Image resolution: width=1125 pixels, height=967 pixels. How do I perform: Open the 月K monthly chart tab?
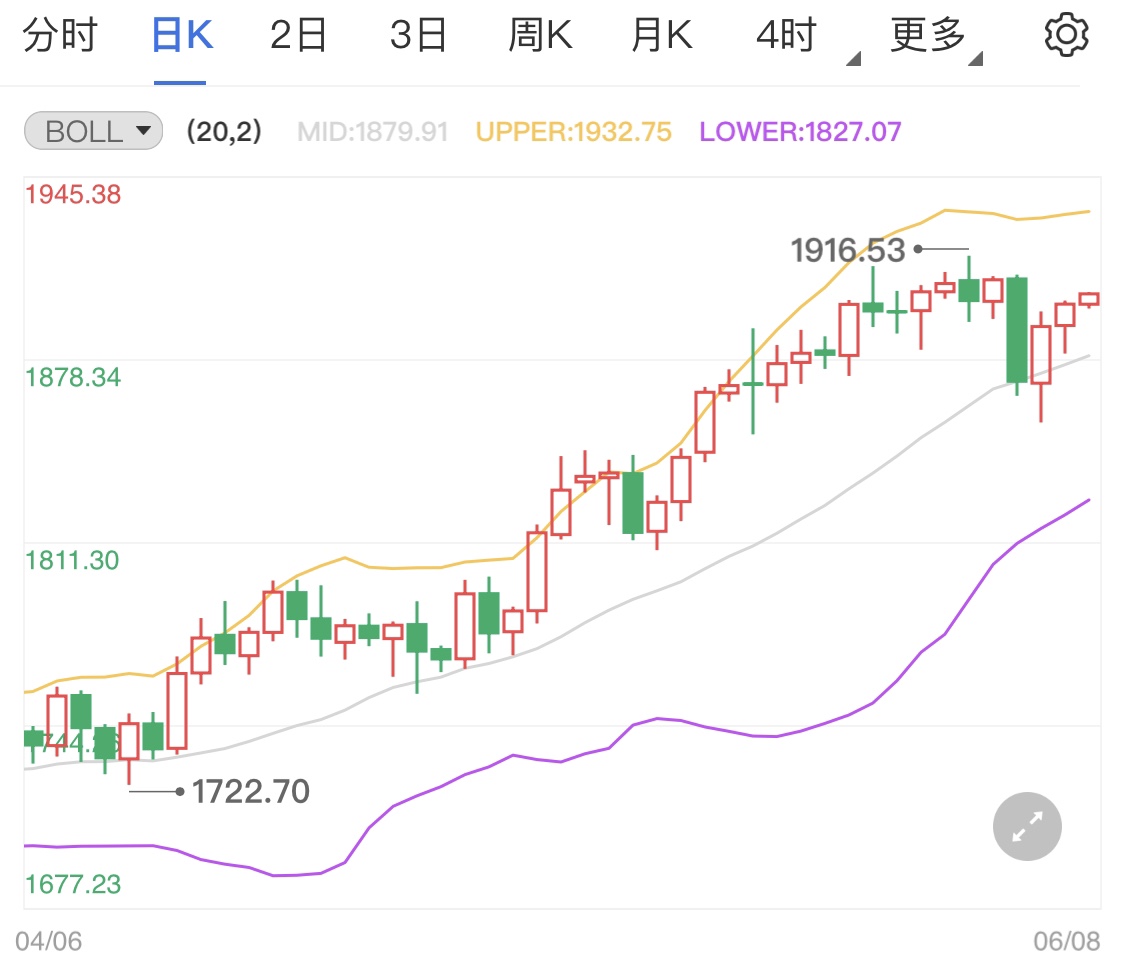click(x=662, y=35)
